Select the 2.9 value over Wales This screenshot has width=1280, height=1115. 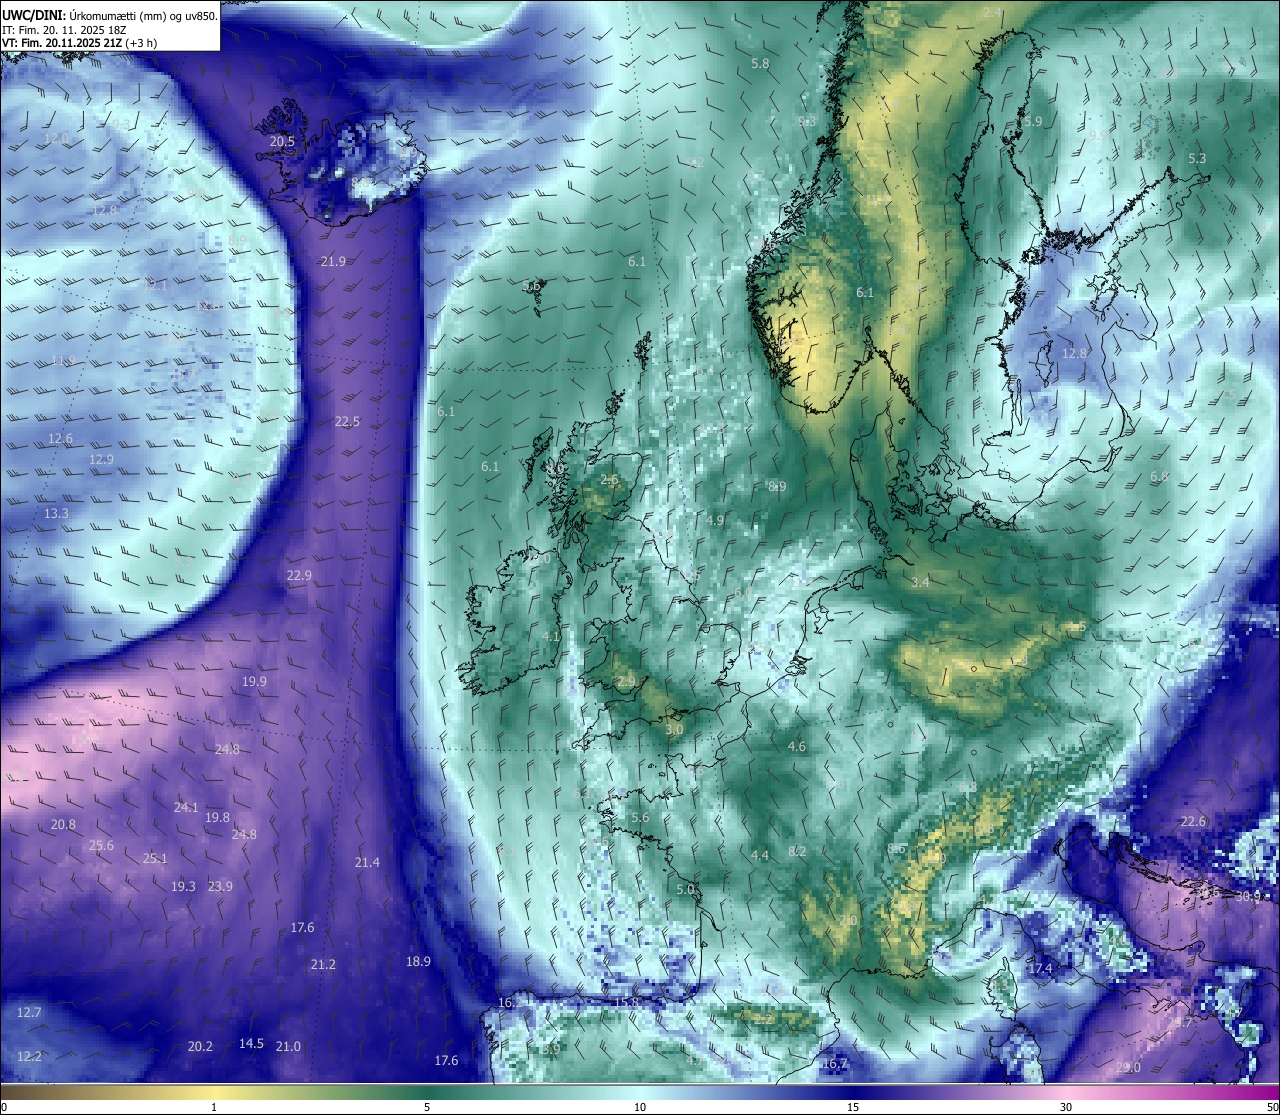click(x=626, y=681)
